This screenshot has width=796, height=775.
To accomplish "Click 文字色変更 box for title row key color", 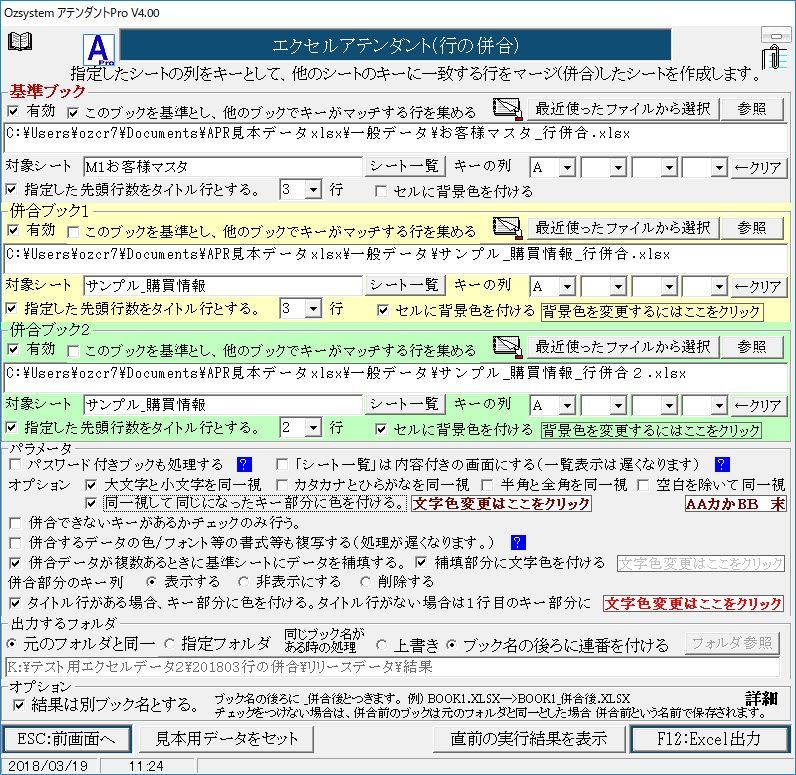I will (x=693, y=604).
